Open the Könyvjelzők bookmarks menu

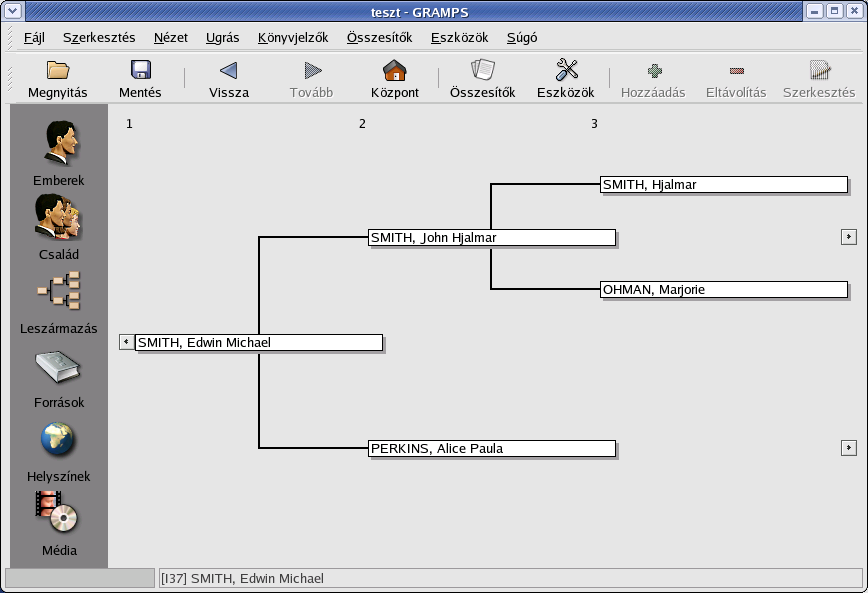coord(292,38)
